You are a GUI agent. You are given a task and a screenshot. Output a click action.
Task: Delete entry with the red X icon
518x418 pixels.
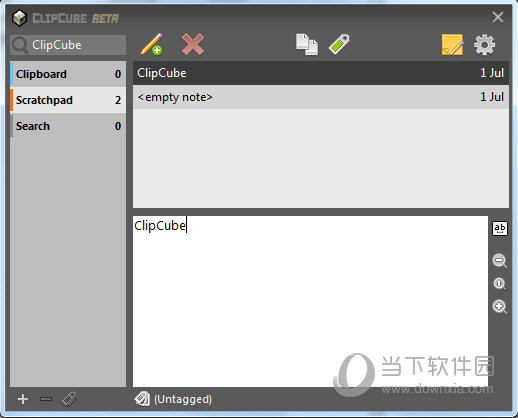click(x=193, y=44)
